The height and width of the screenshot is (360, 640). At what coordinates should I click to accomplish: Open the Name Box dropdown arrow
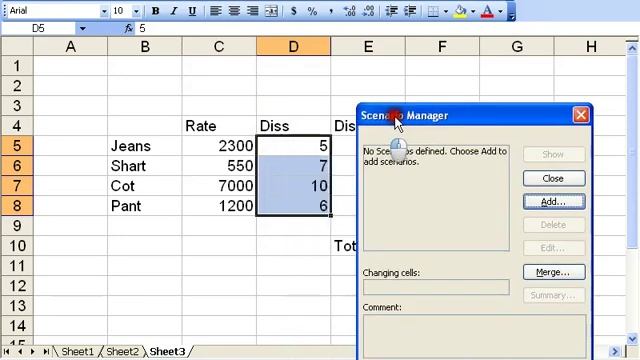coord(82,29)
